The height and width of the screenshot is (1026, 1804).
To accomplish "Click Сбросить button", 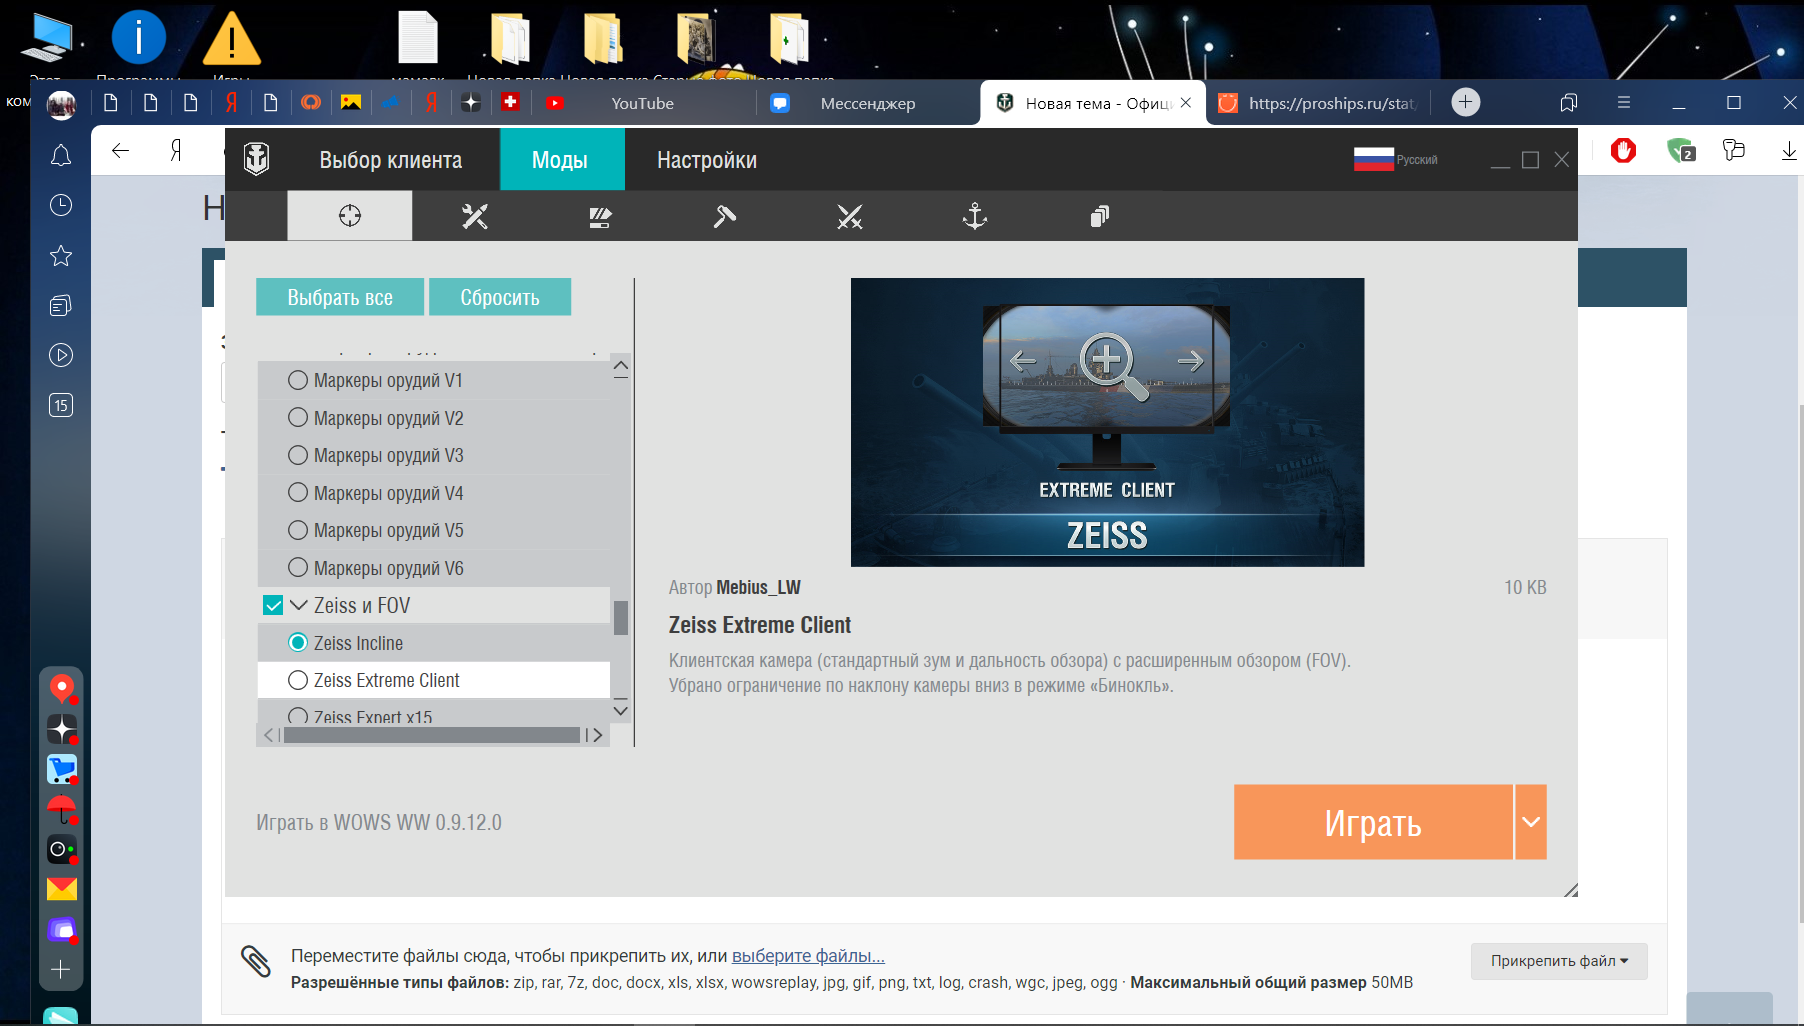I will pyautogui.click(x=500, y=297).
